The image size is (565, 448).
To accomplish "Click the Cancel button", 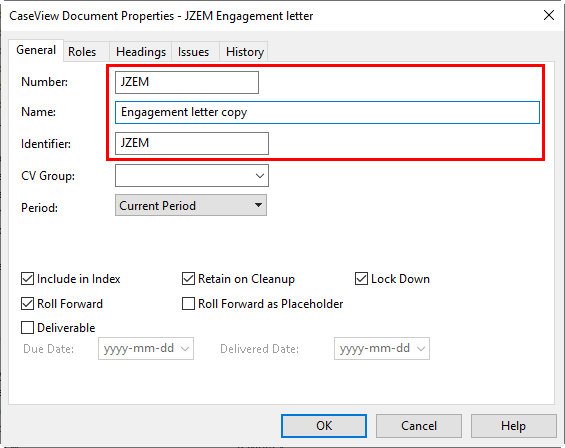I will [x=419, y=426].
